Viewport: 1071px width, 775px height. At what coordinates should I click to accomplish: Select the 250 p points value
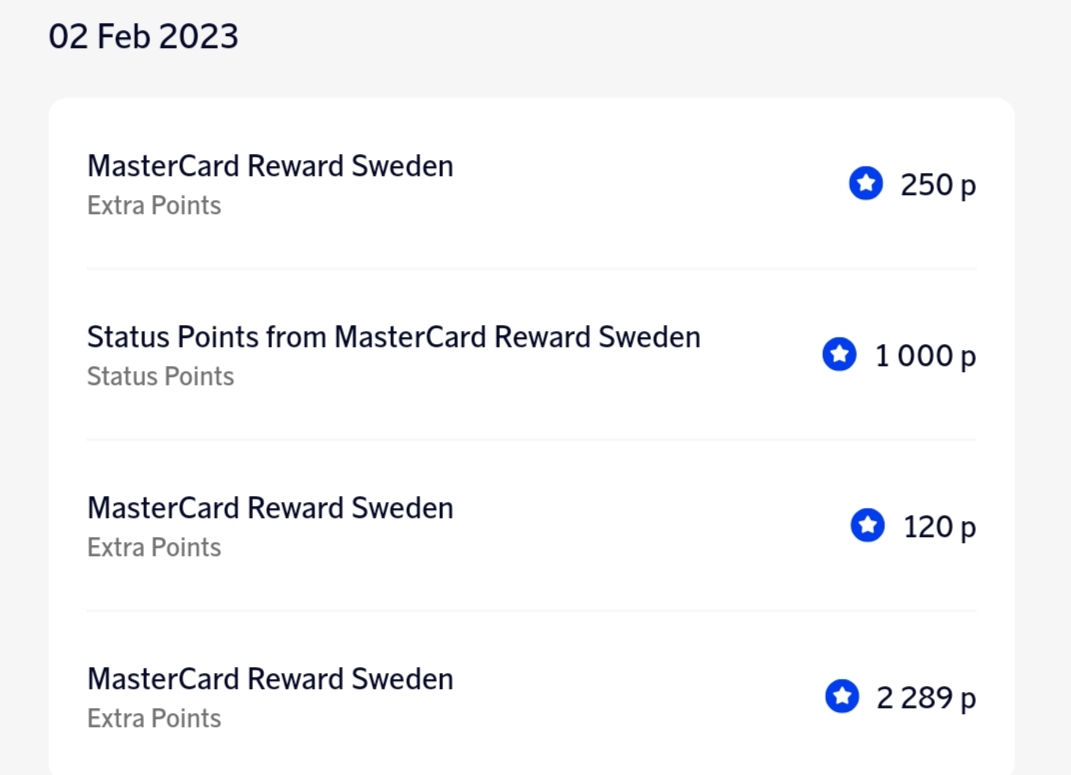[x=938, y=185]
